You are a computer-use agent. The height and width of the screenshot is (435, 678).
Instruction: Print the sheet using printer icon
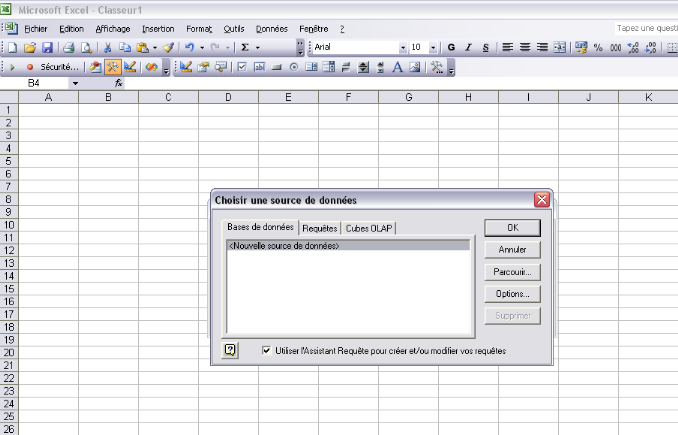tap(69, 48)
